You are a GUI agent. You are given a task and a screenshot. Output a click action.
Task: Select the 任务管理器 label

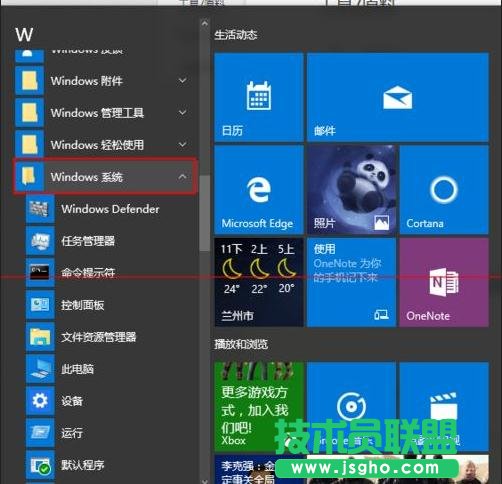pyautogui.click(x=88, y=241)
